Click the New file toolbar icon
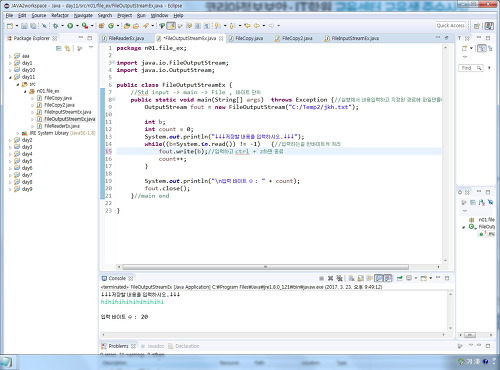This screenshot has height=370, width=500. coord(10,26)
